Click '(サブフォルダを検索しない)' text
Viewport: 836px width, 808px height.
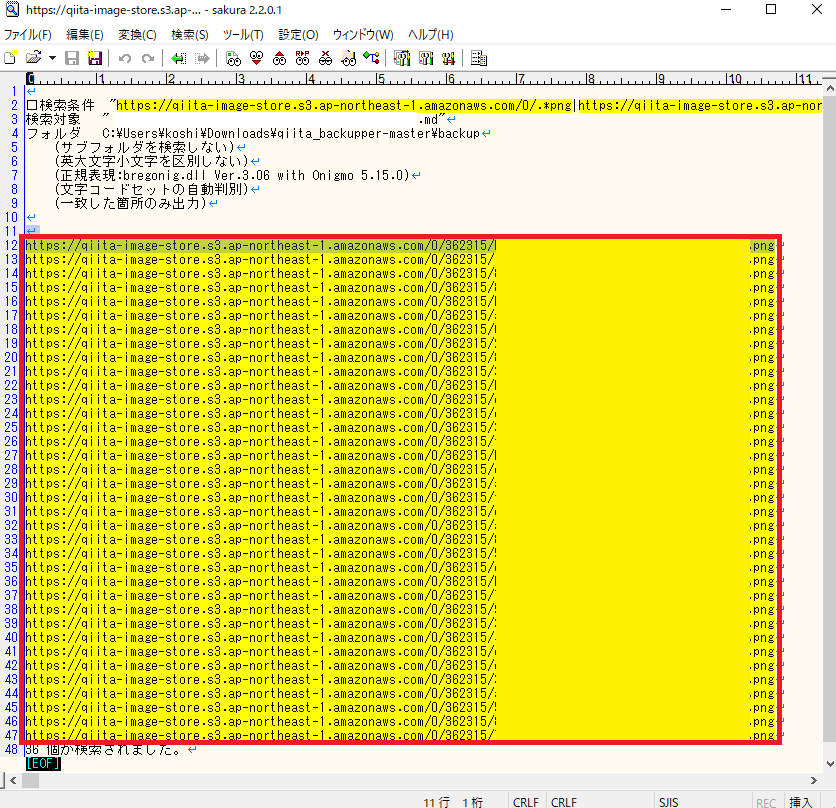click(144, 147)
